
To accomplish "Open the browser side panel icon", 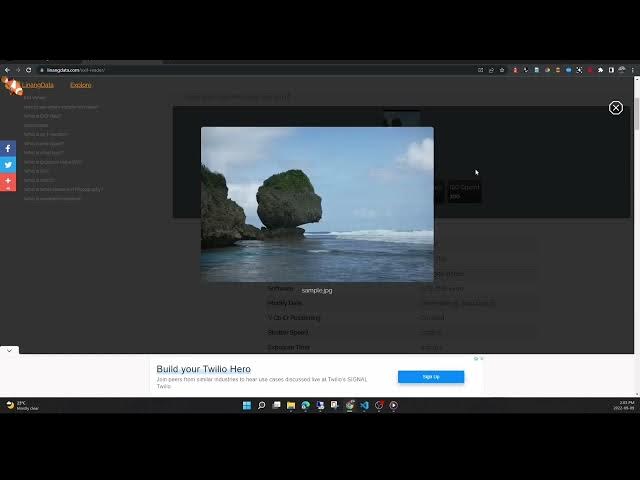I will click(x=611, y=70).
